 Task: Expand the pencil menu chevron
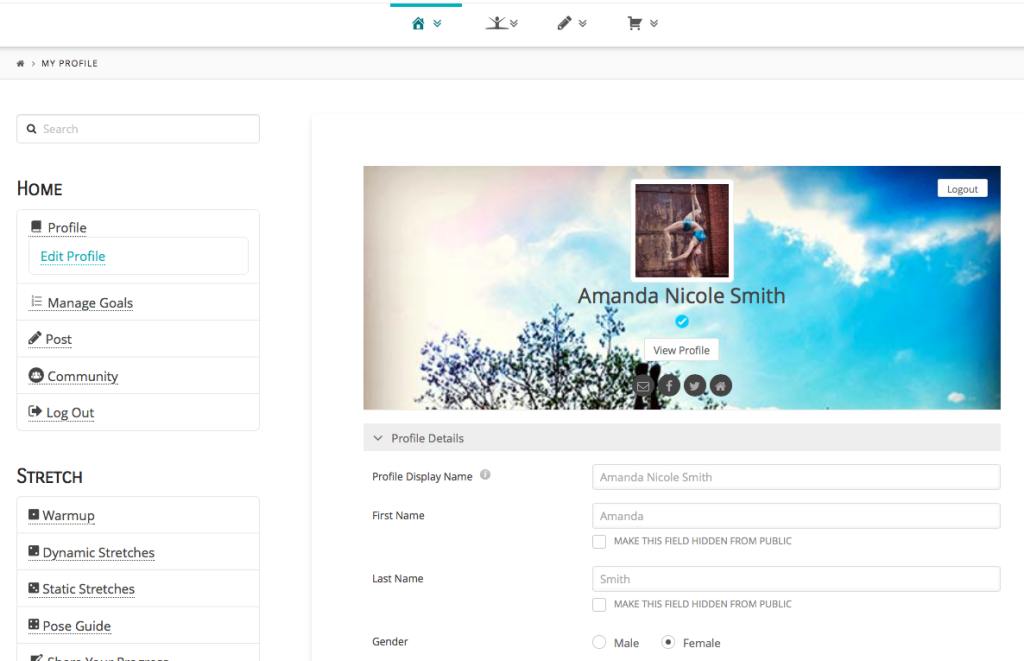(x=583, y=24)
